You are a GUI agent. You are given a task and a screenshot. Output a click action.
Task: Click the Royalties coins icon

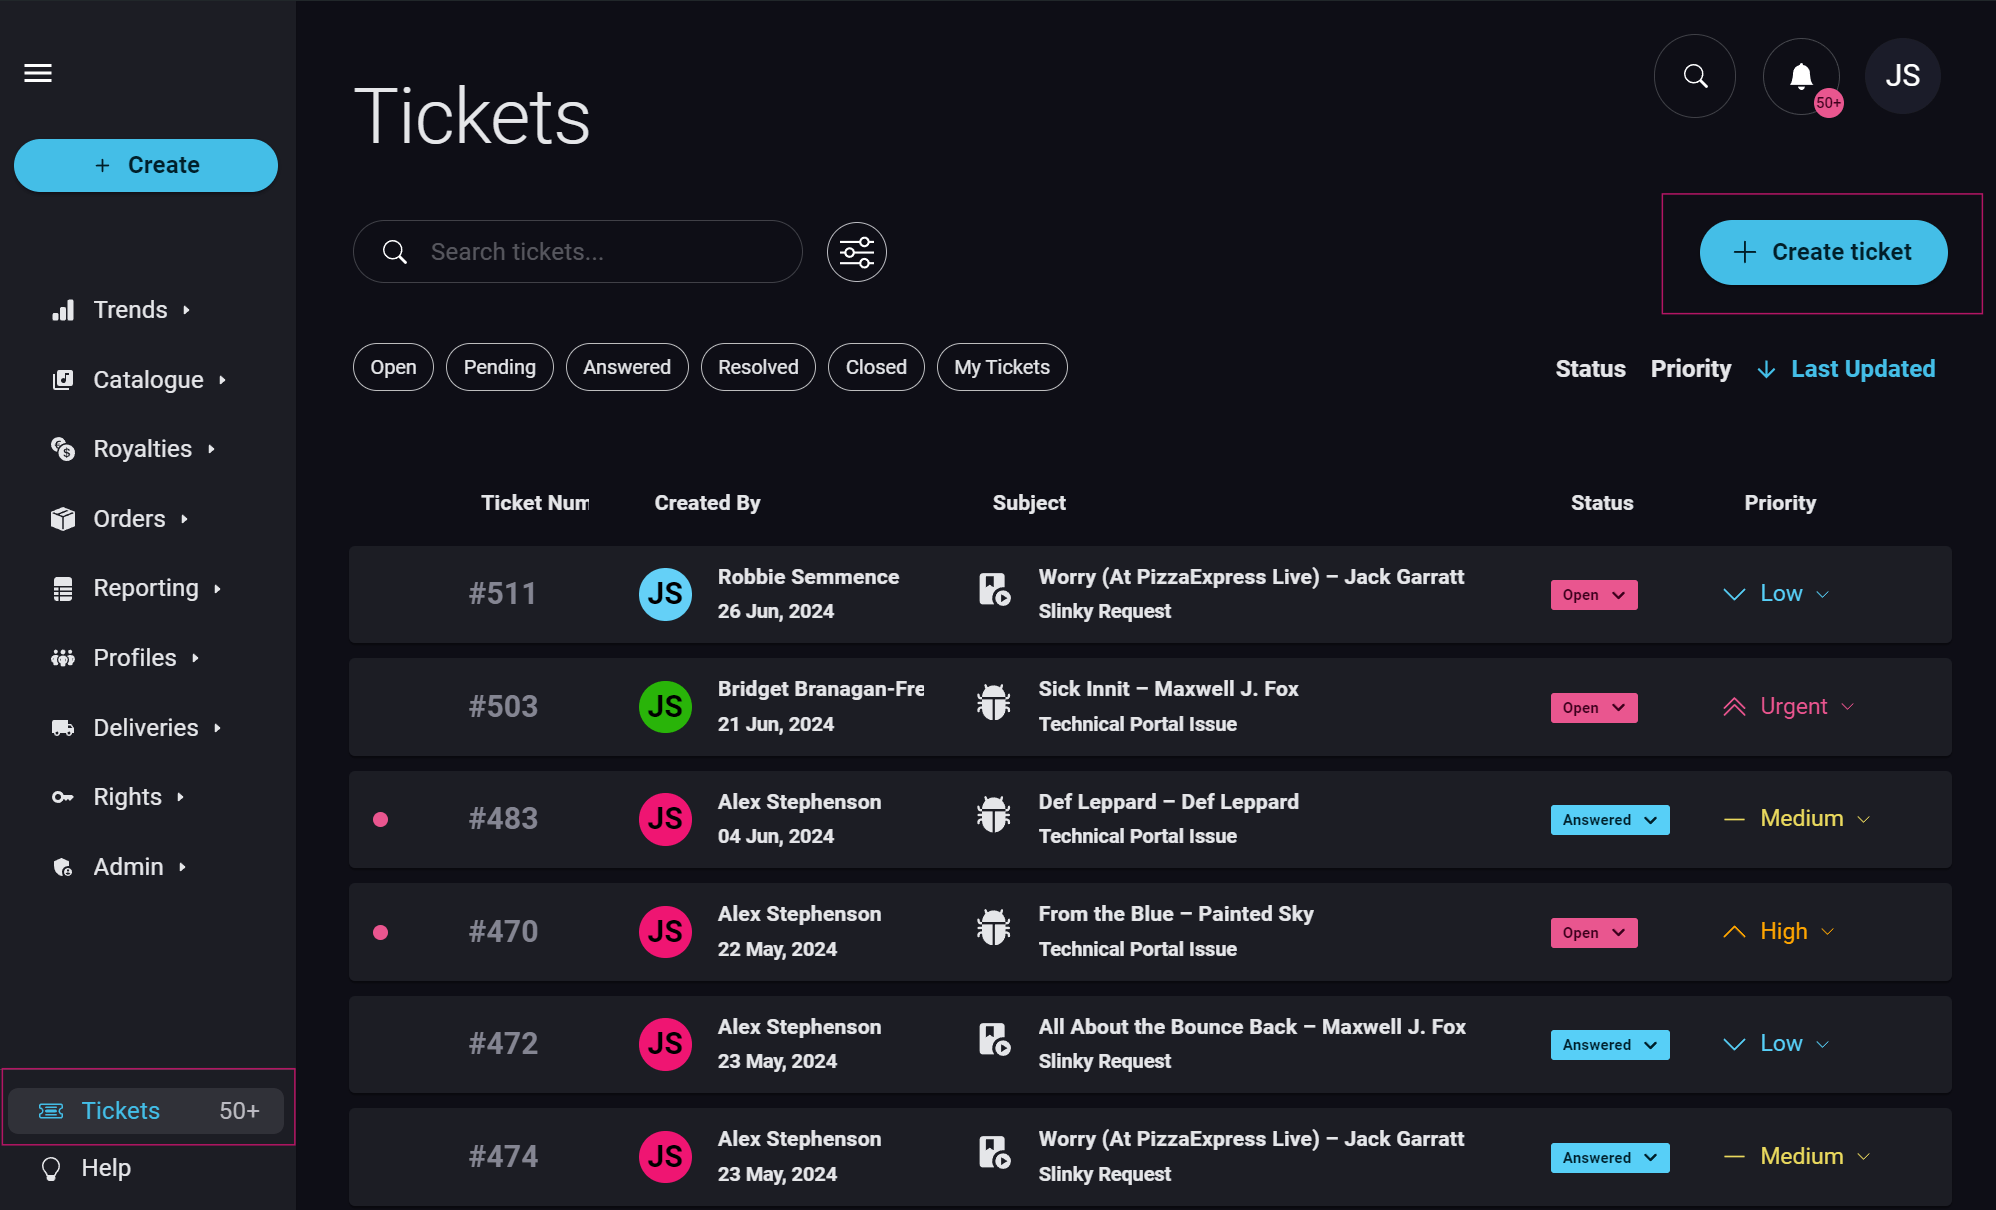point(63,449)
